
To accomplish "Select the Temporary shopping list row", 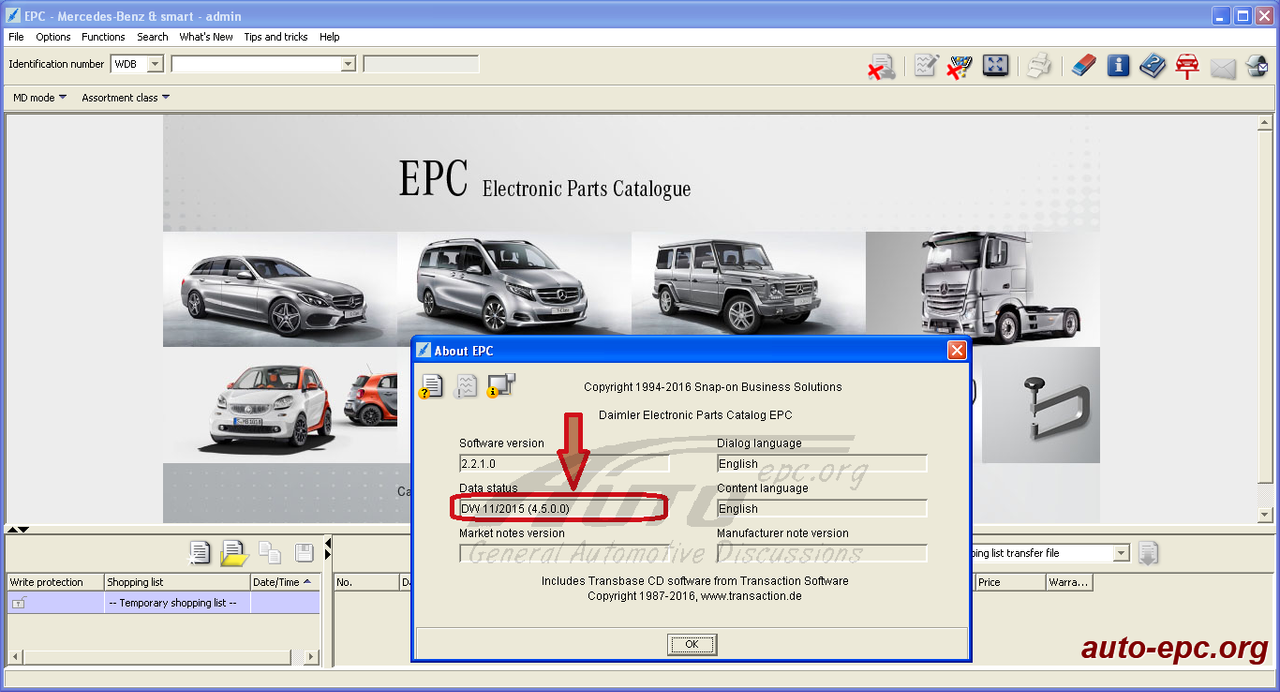I will [163, 603].
